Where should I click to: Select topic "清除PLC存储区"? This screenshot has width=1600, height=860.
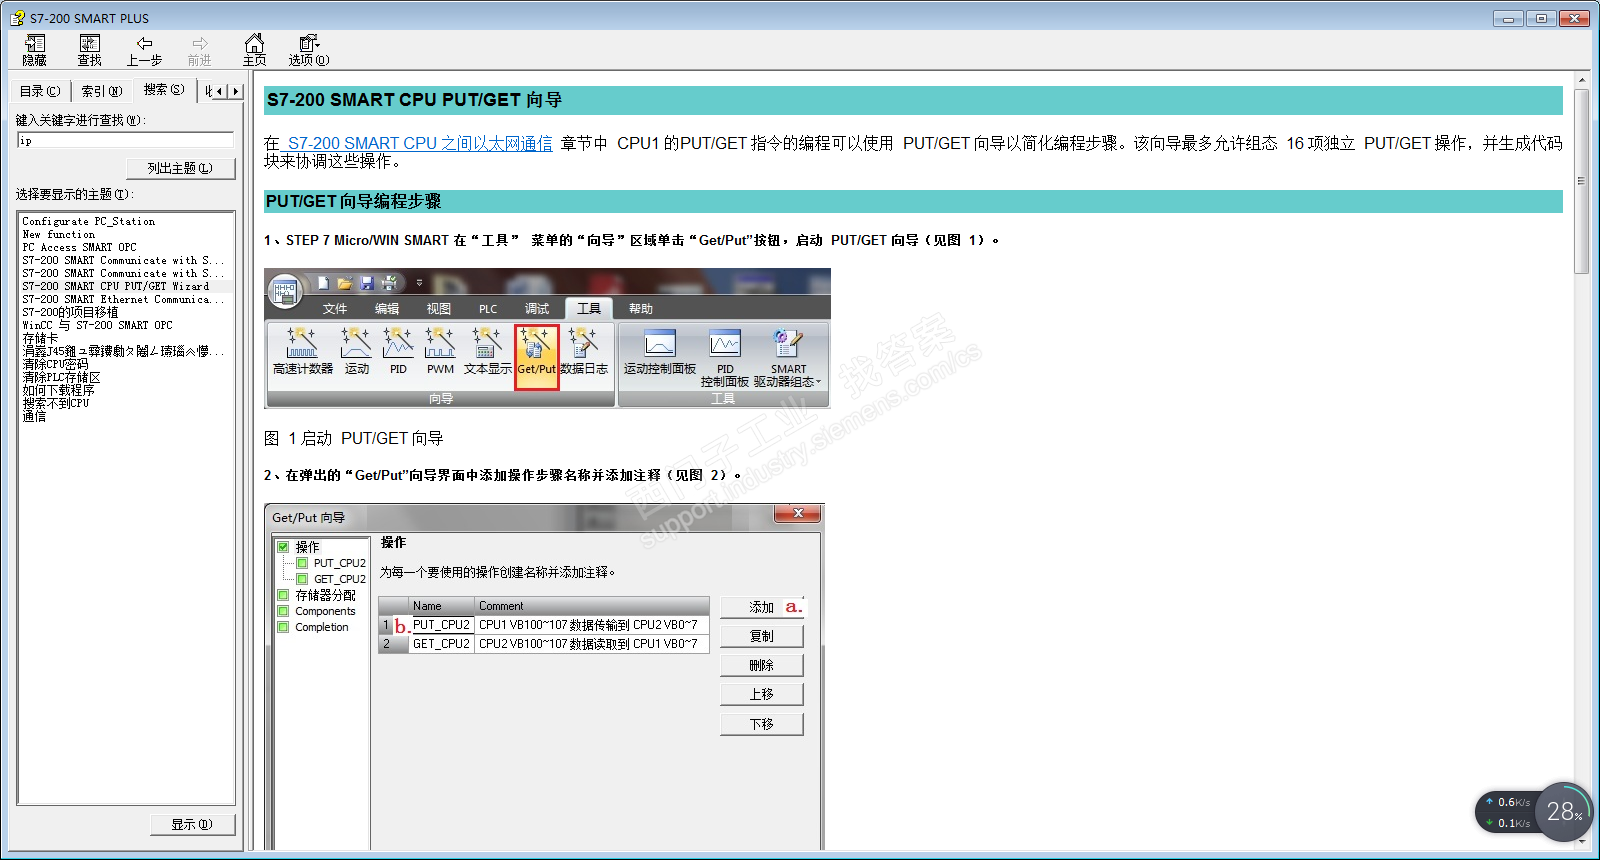[61, 377]
